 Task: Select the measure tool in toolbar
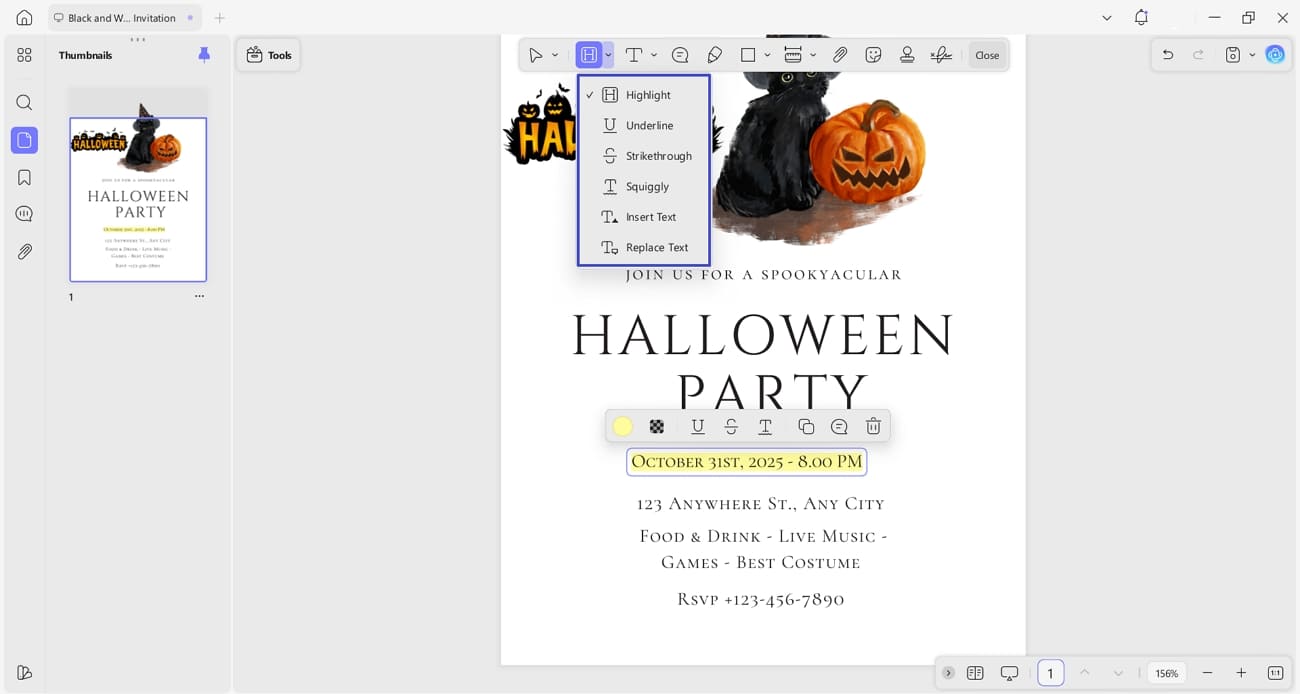[x=793, y=55]
